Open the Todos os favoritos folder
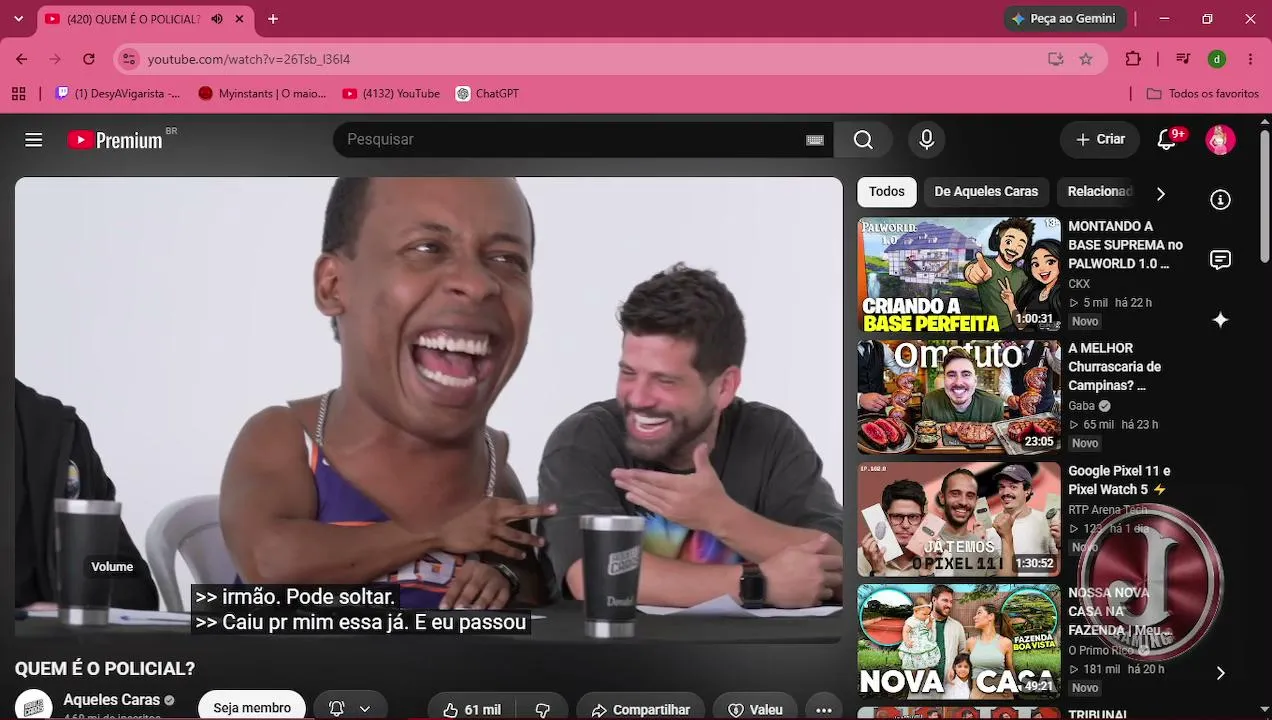The width and height of the screenshot is (1272, 720). [x=1203, y=94]
